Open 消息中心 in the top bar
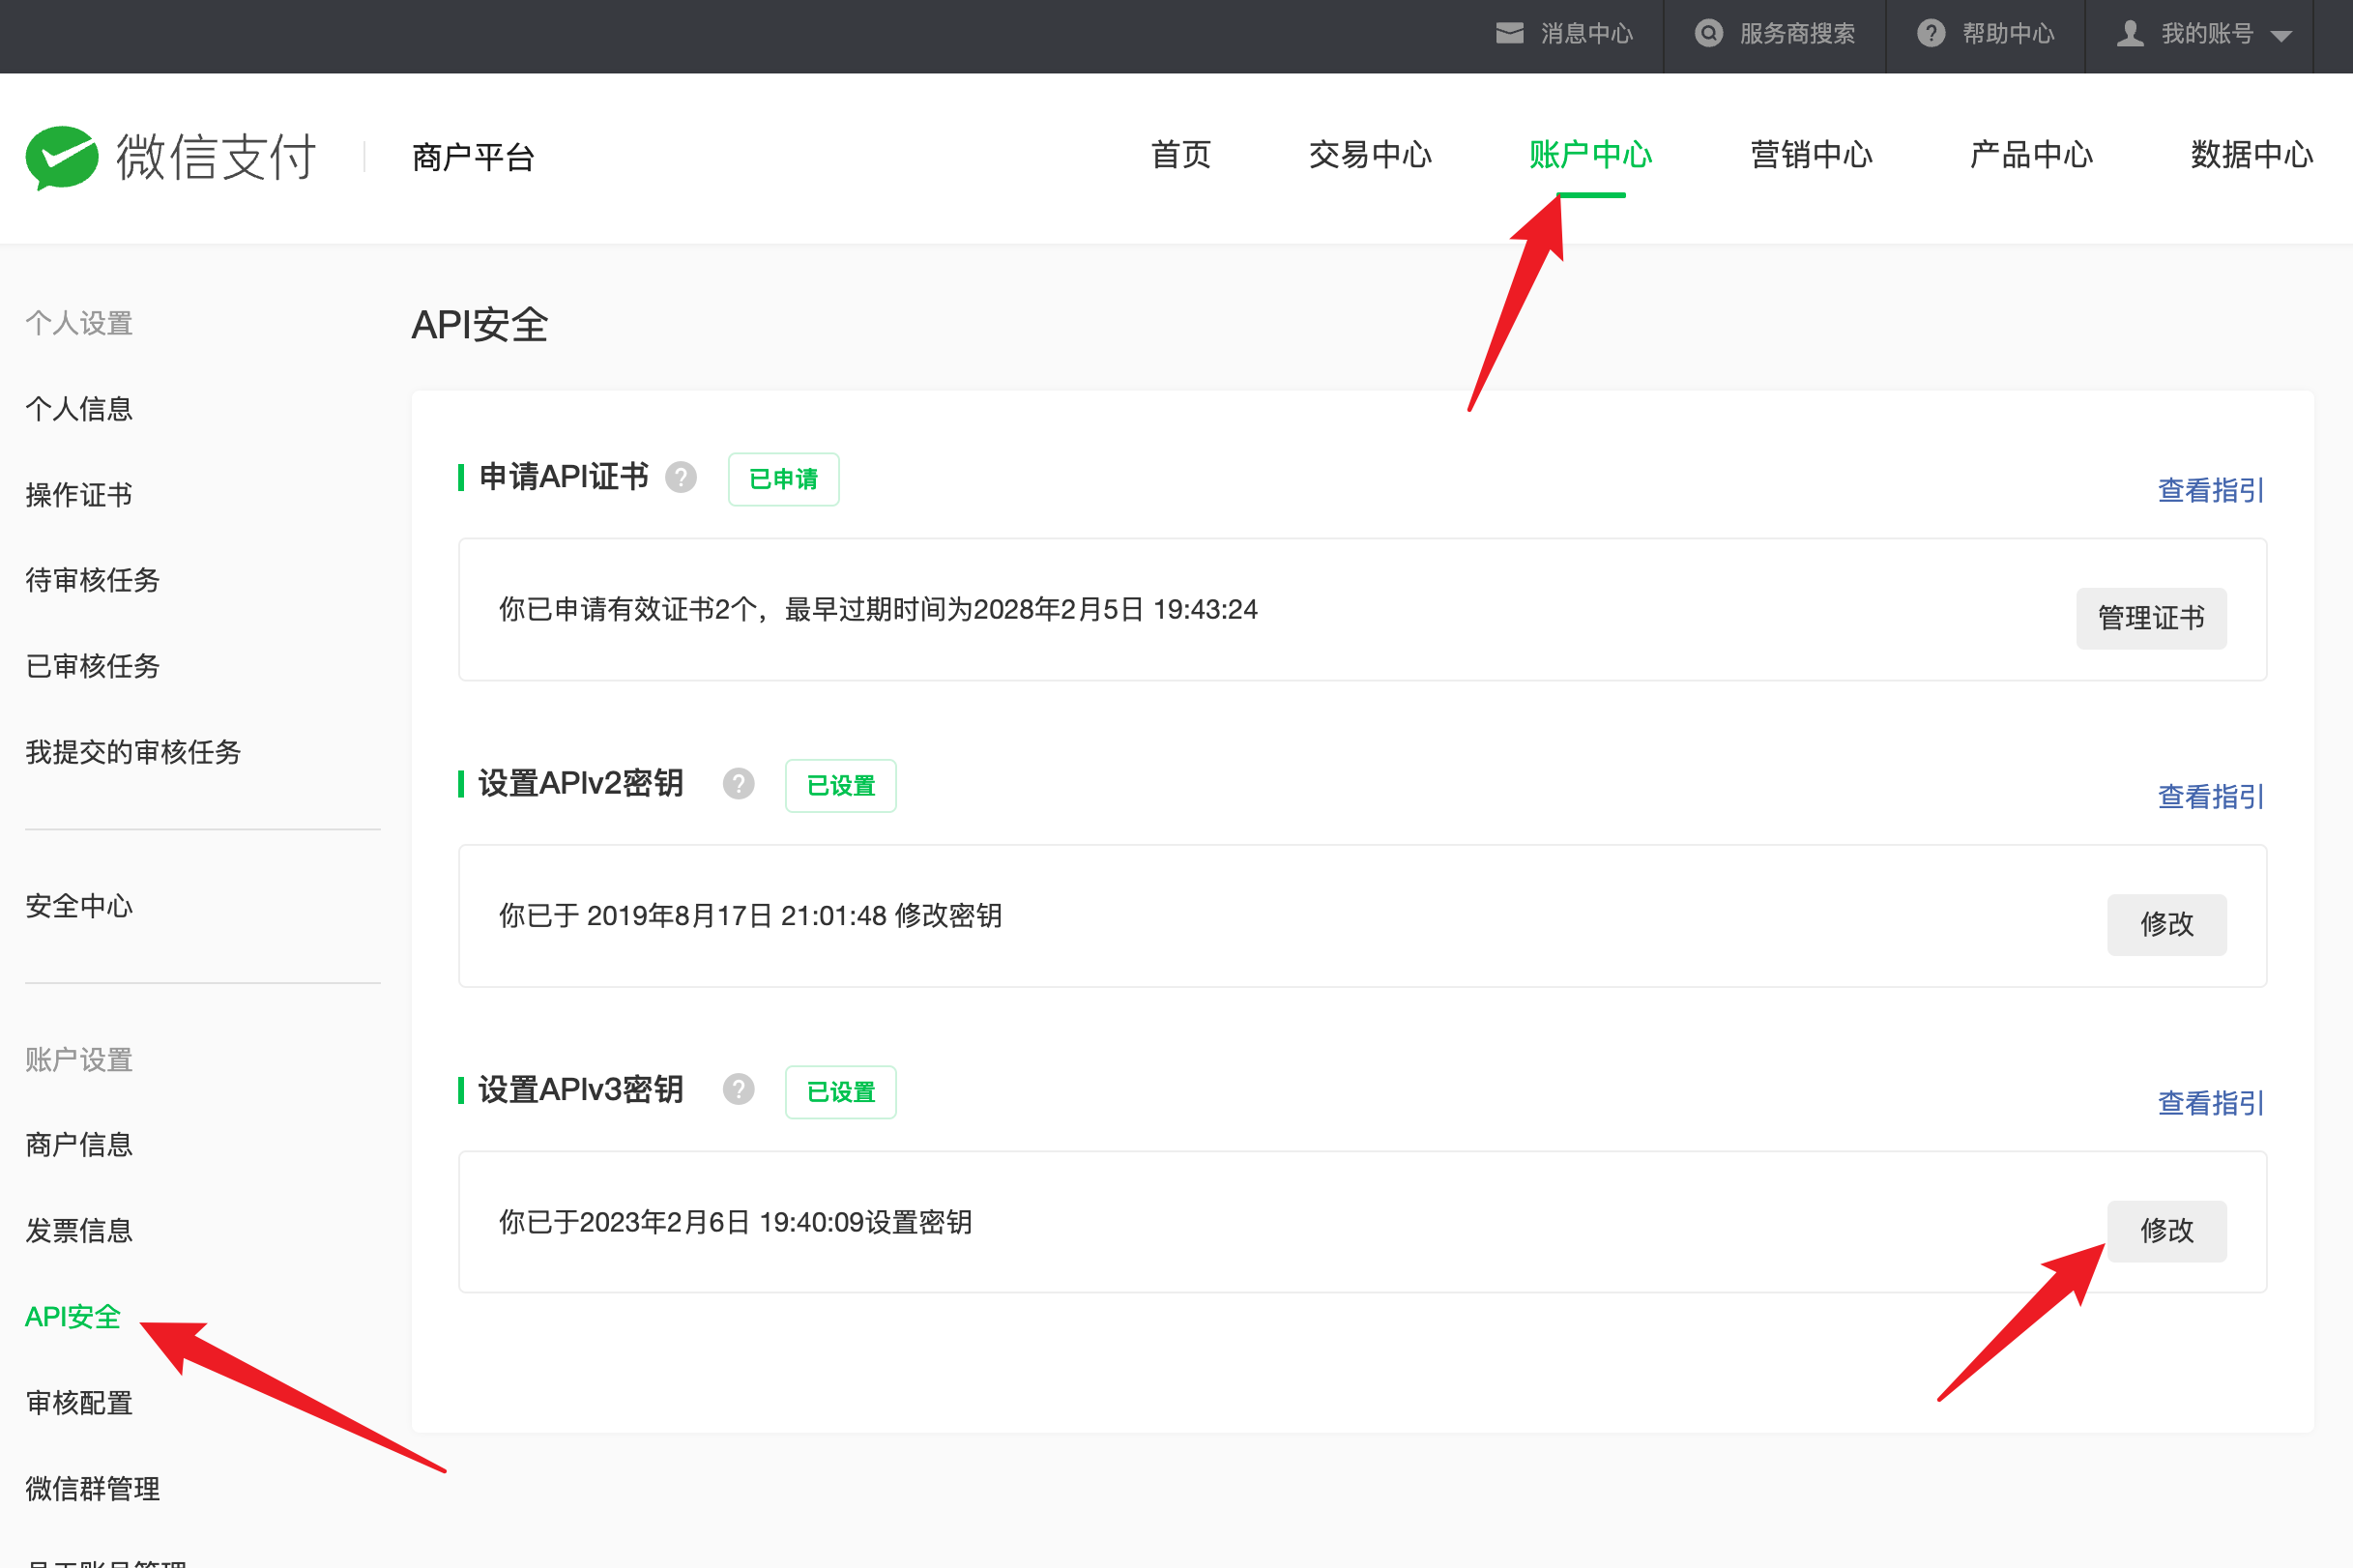The width and height of the screenshot is (2353, 1568). (x=1586, y=34)
